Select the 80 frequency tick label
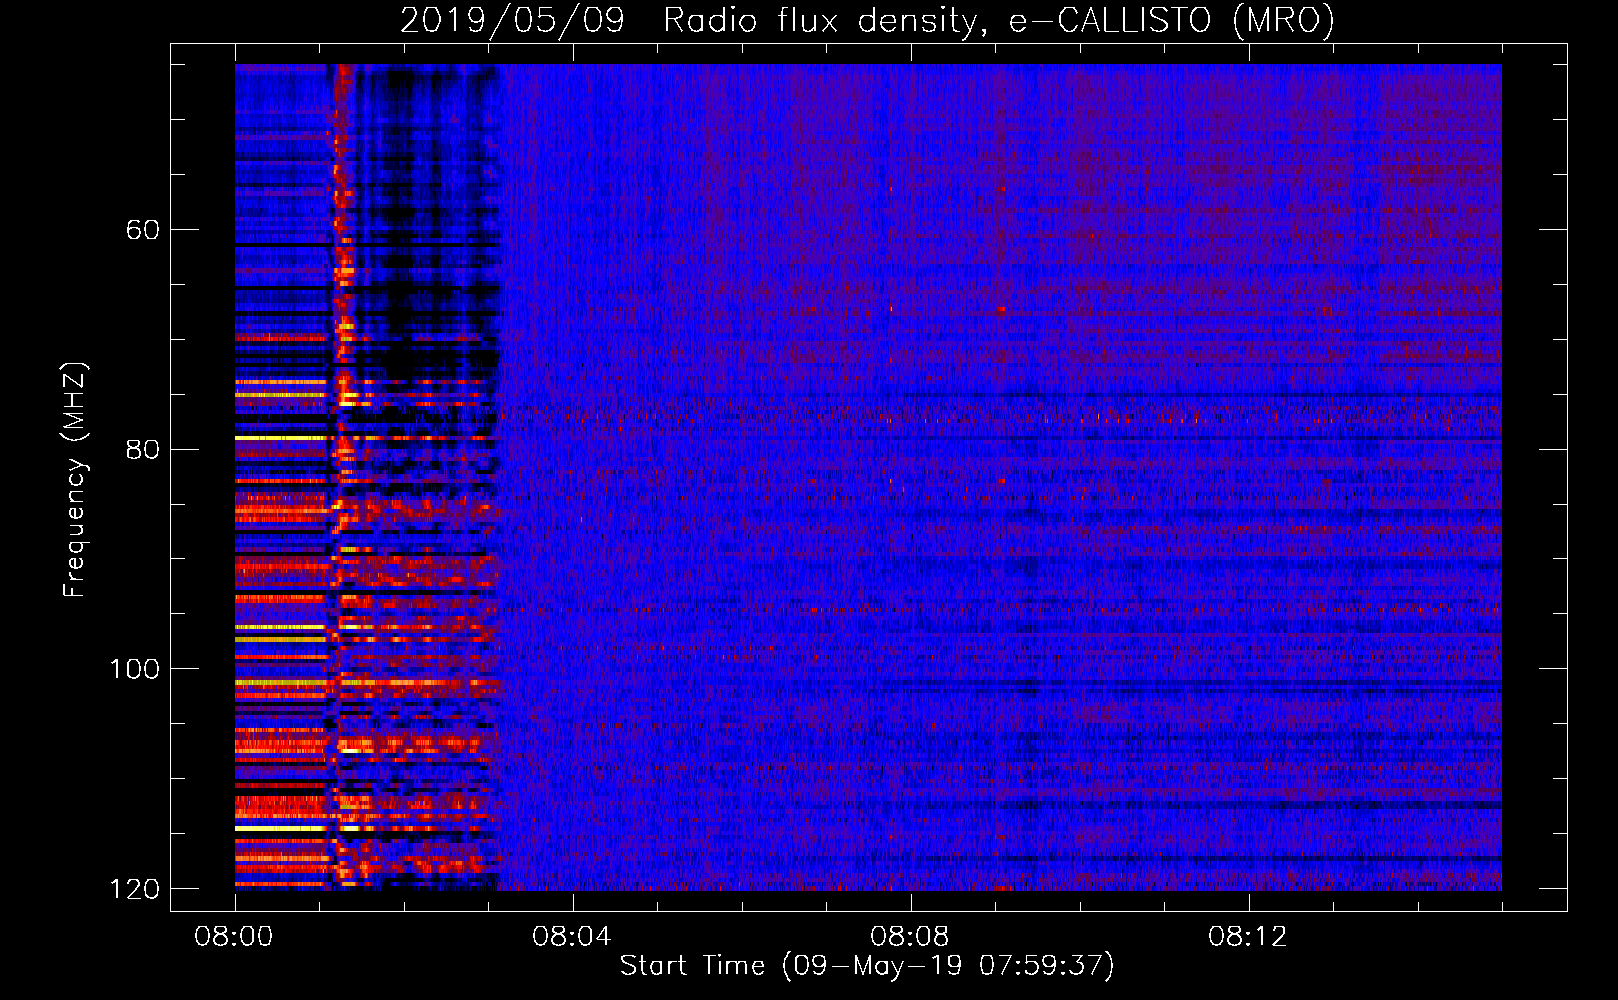 click(x=143, y=449)
